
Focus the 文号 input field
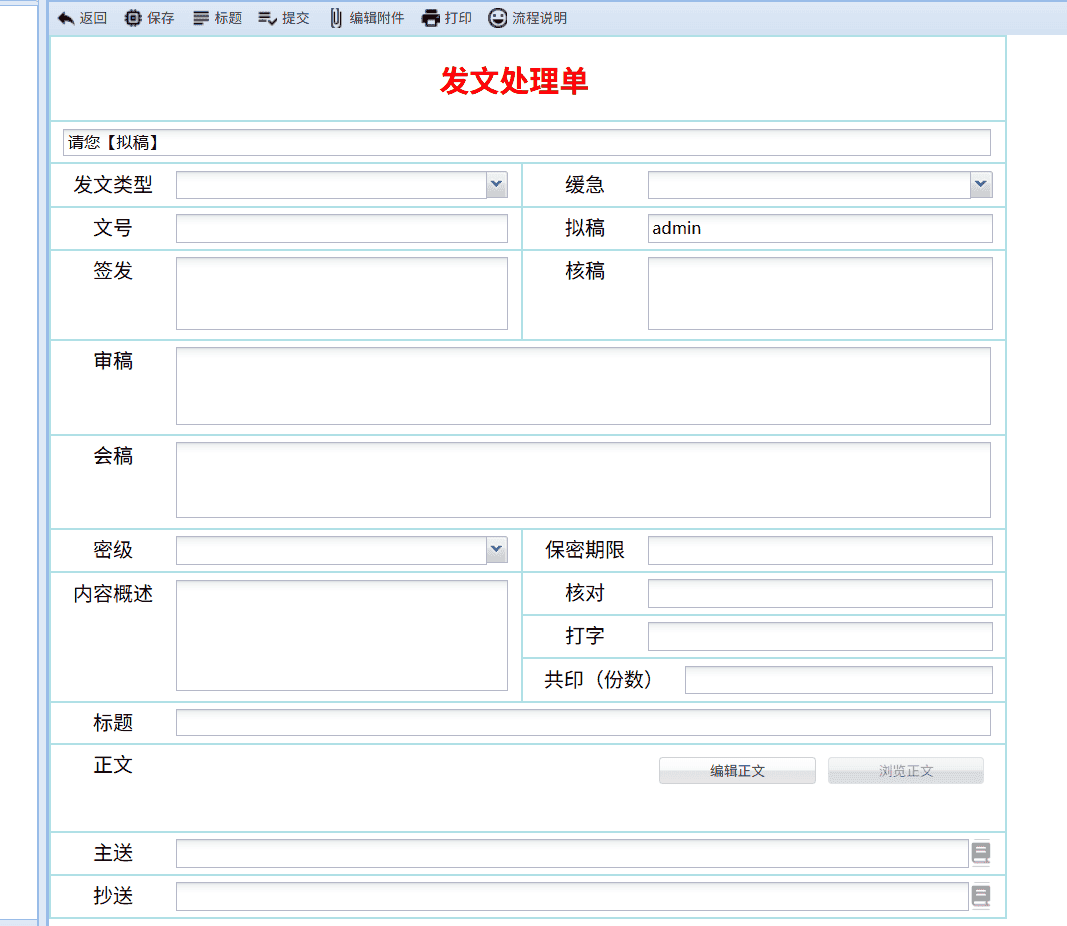(x=342, y=229)
